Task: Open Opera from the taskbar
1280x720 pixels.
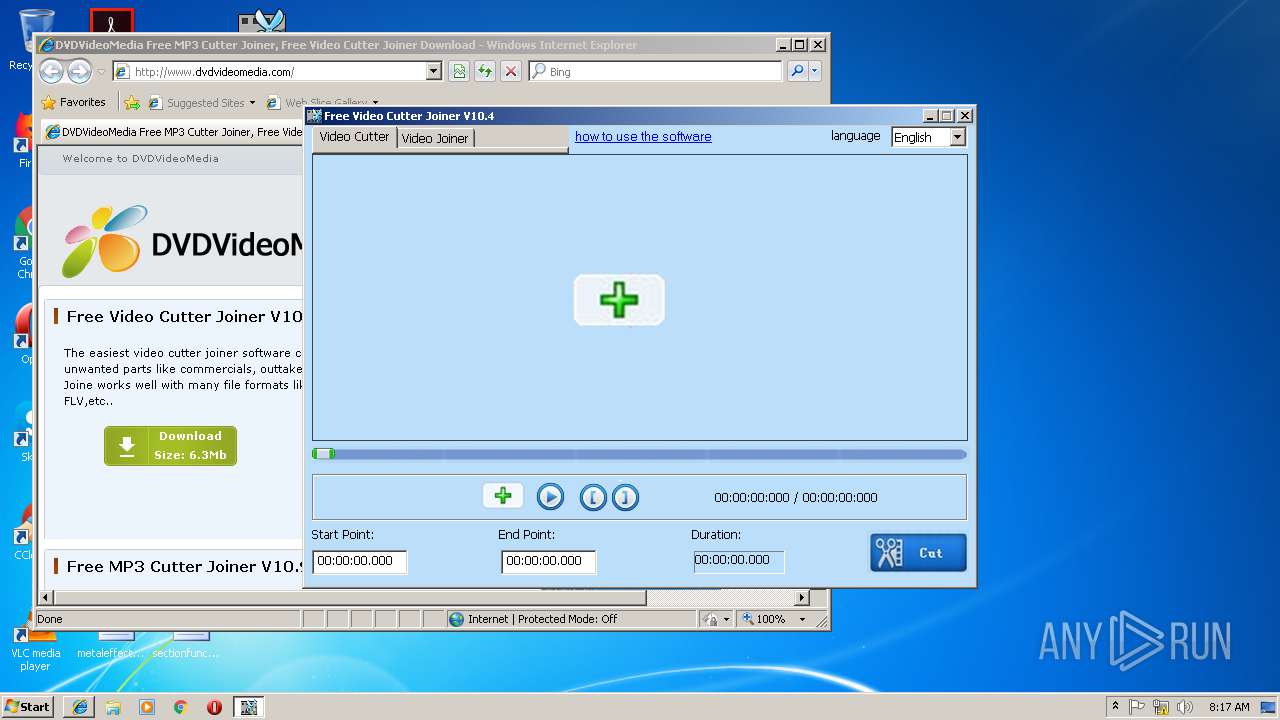Action: (x=214, y=707)
